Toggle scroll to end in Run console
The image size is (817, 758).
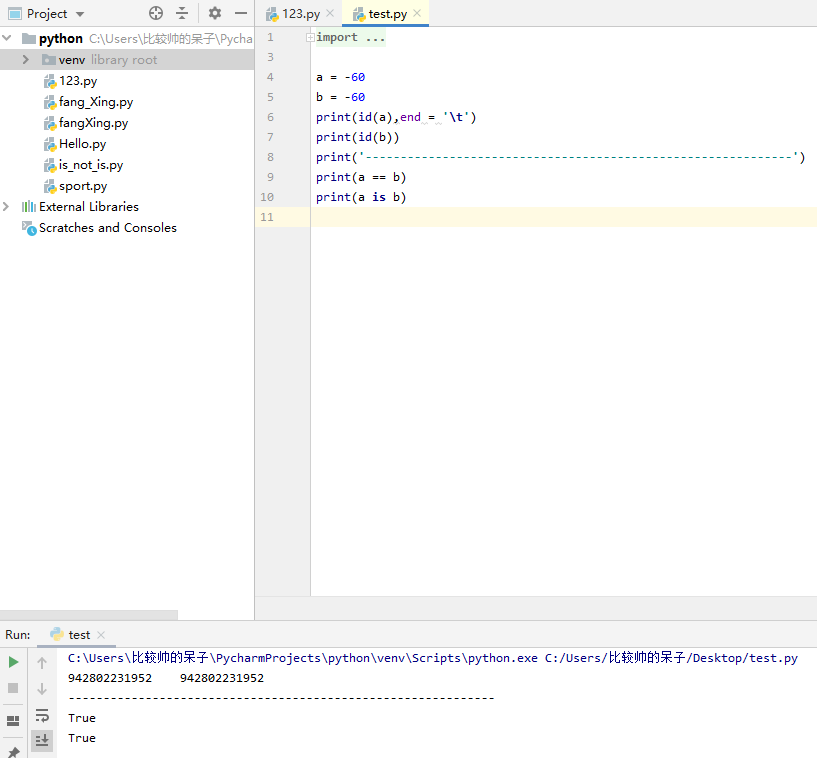(x=42, y=740)
